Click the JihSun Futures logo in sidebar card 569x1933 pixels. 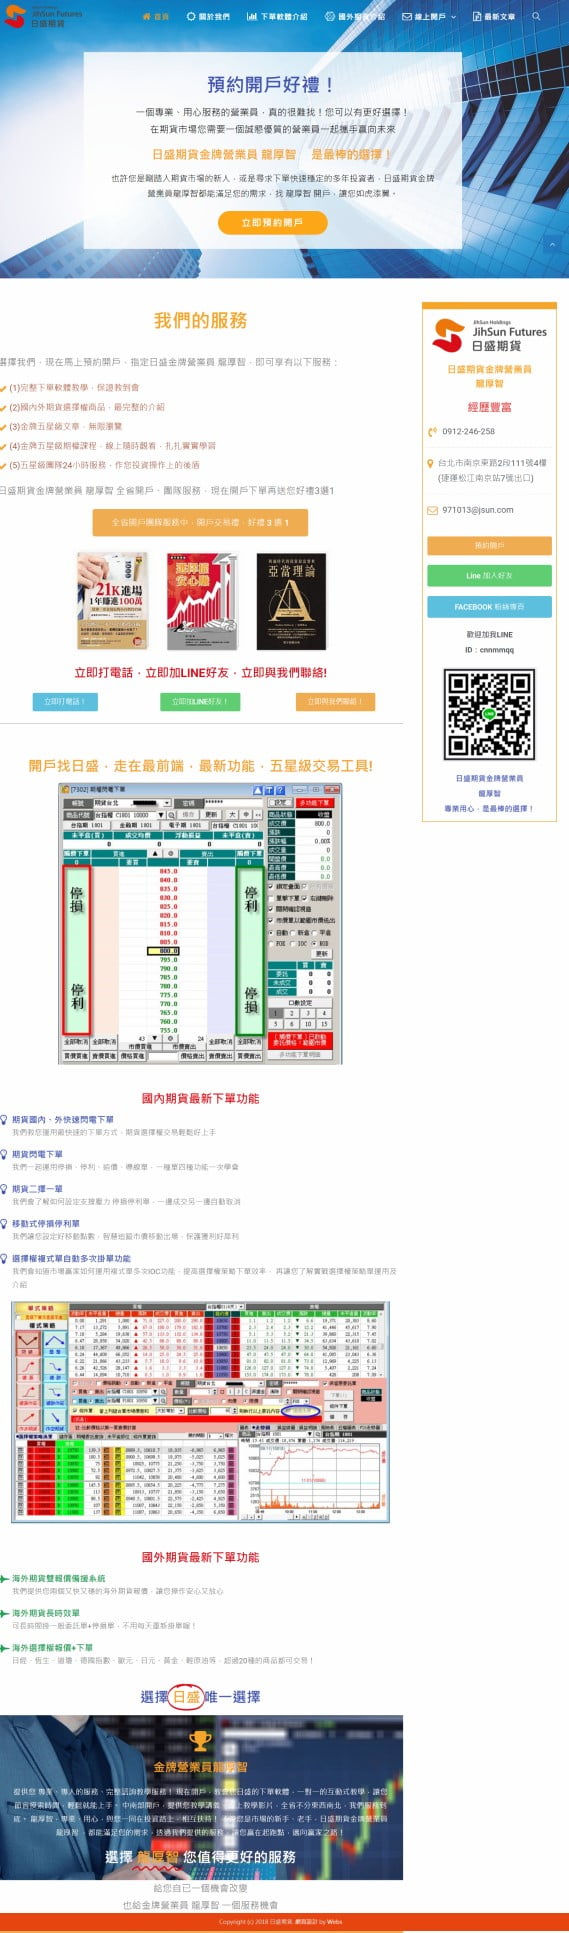(x=489, y=334)
